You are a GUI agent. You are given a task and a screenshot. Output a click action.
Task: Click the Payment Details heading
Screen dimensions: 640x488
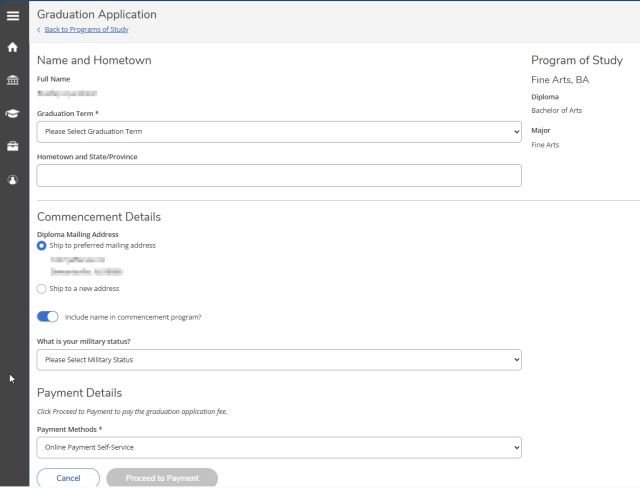(79, 393)
